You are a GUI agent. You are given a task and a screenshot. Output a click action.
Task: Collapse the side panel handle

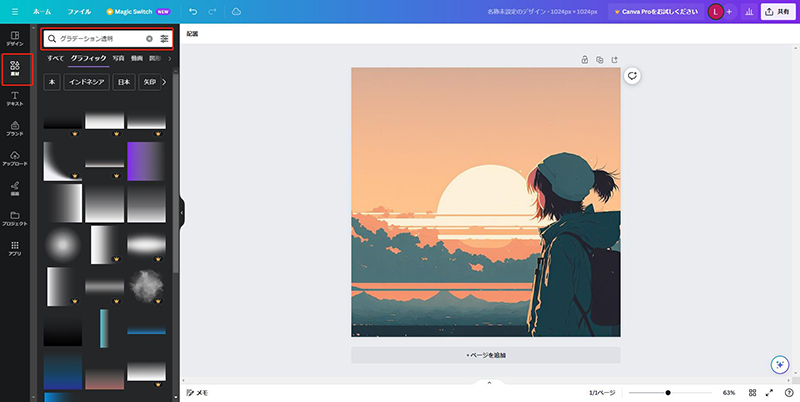(182, 212)
